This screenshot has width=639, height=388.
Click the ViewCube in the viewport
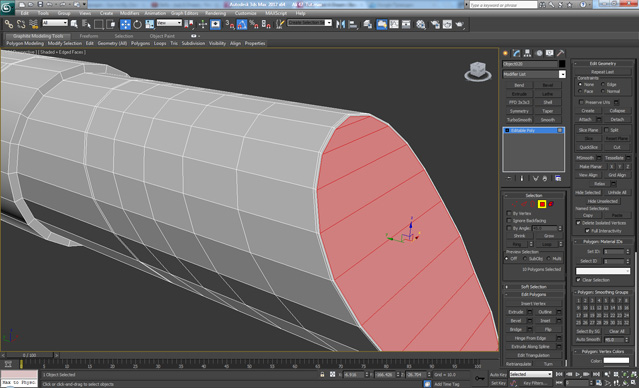(x=478, y=71)
